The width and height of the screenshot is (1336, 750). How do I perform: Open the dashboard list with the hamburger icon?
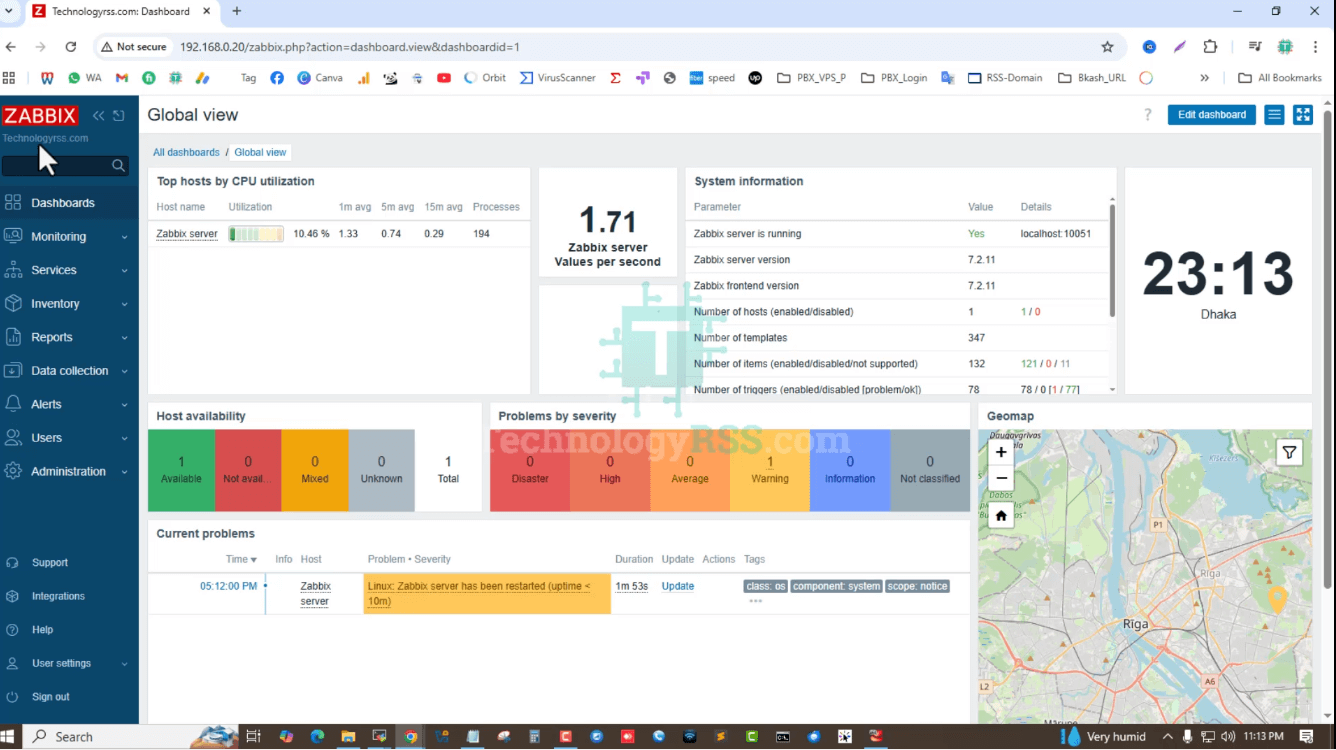[1273, 114]
